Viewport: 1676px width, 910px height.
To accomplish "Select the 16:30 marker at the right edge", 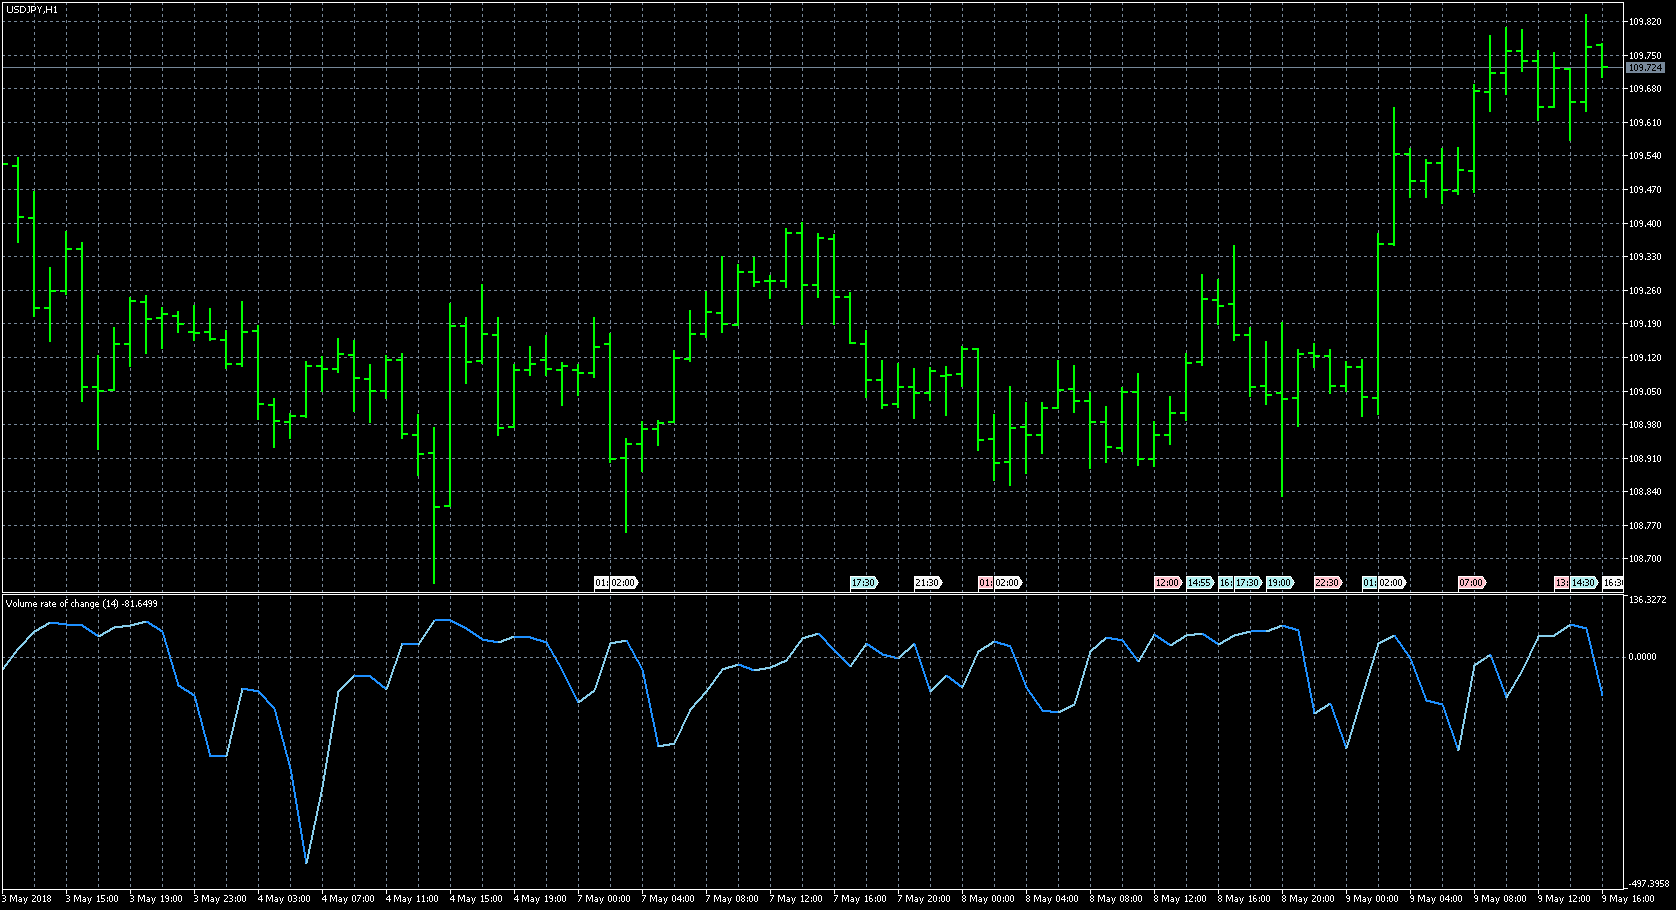I will pyautogui.click(x=1613, y=583).
